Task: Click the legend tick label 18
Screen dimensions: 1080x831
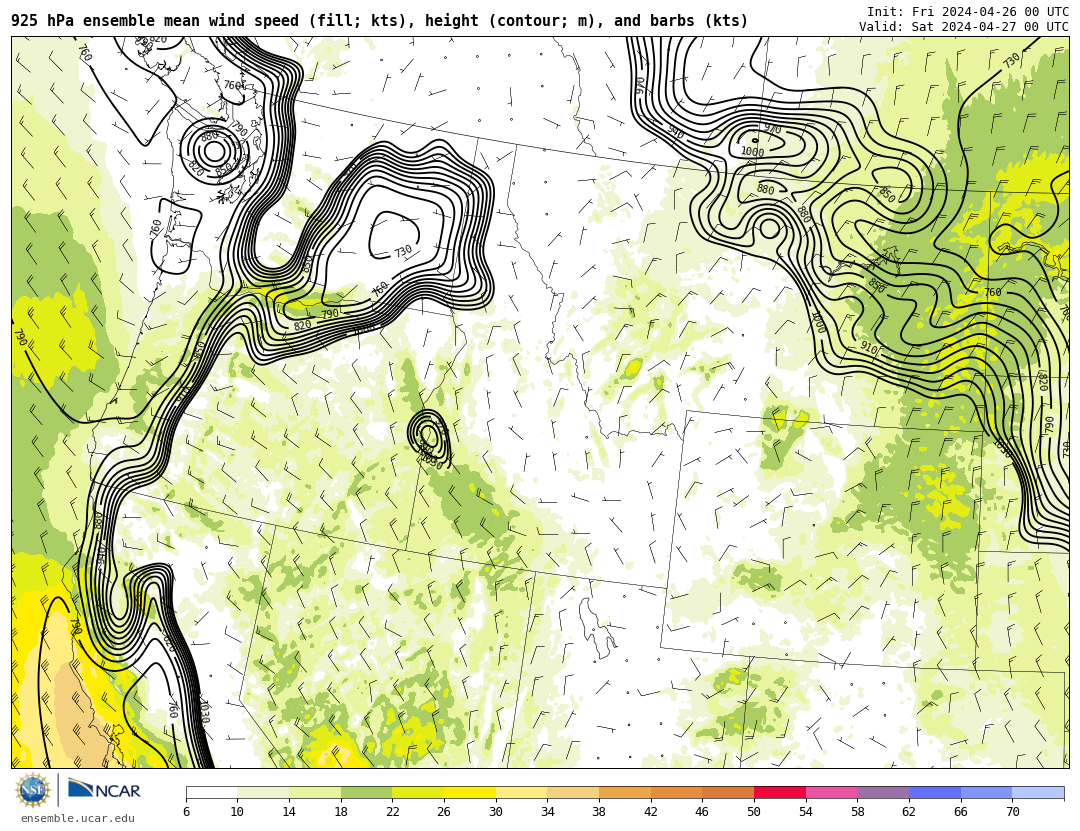Action: point(341,812)
